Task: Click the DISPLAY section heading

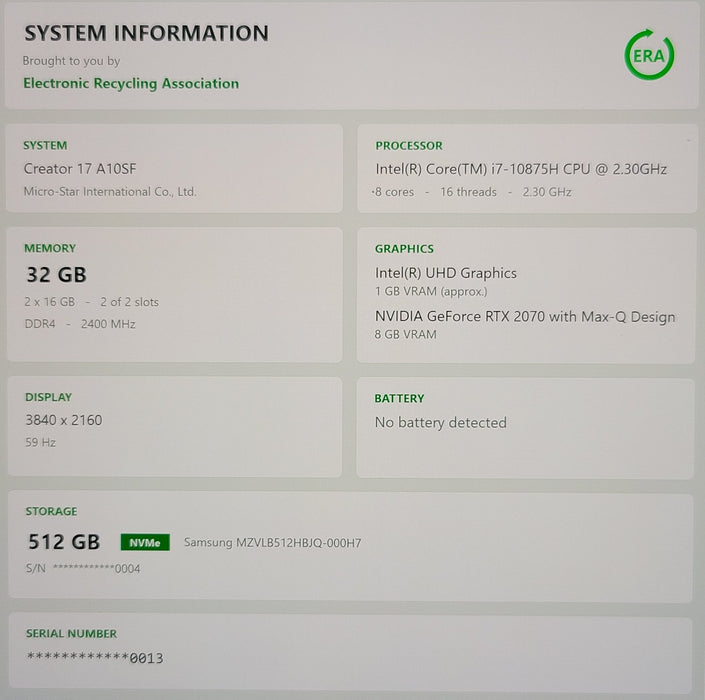Action: 48,397
